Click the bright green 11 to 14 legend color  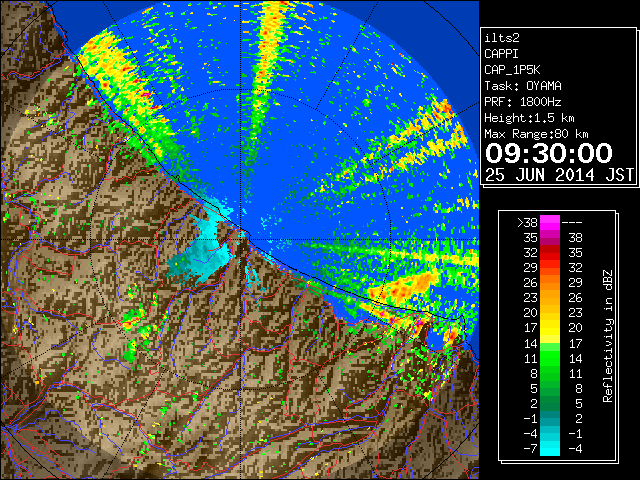tap(550, 358)
